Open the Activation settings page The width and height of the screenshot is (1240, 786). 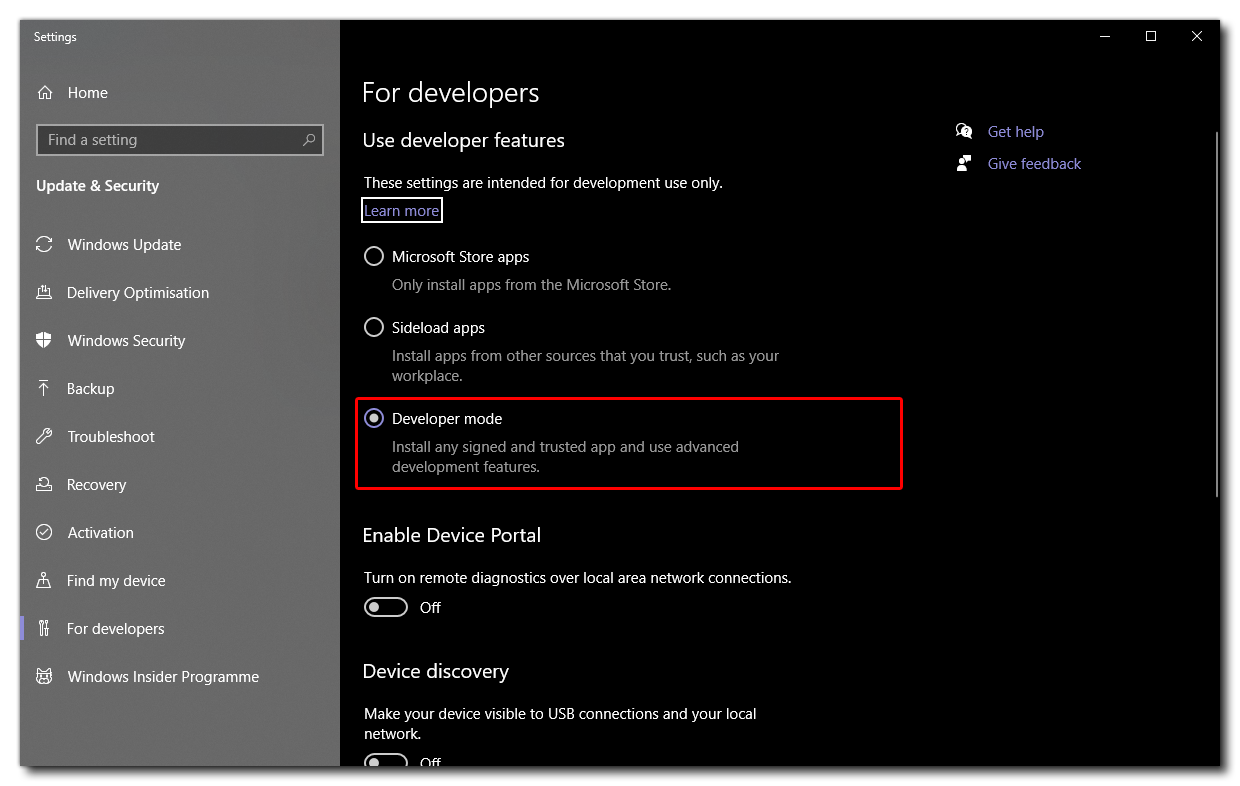pos(100,533)
